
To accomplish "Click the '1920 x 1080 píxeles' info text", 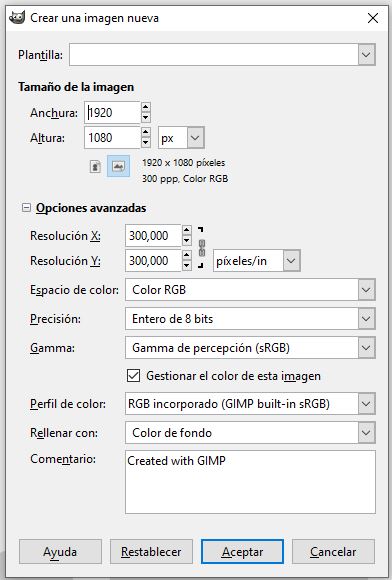I will [x=183, y=163].
